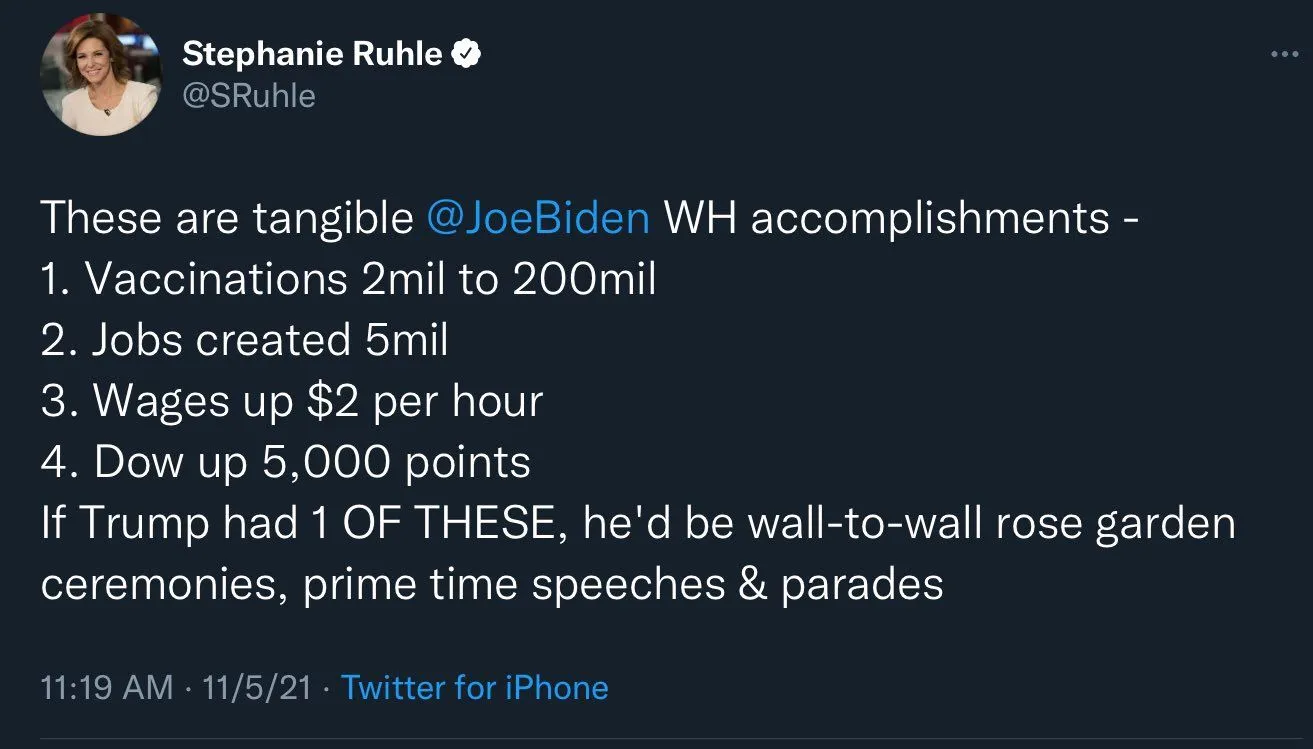The image size is (1313, 749).
Task: Open the three-dot more options menu
Action: 1284,55
